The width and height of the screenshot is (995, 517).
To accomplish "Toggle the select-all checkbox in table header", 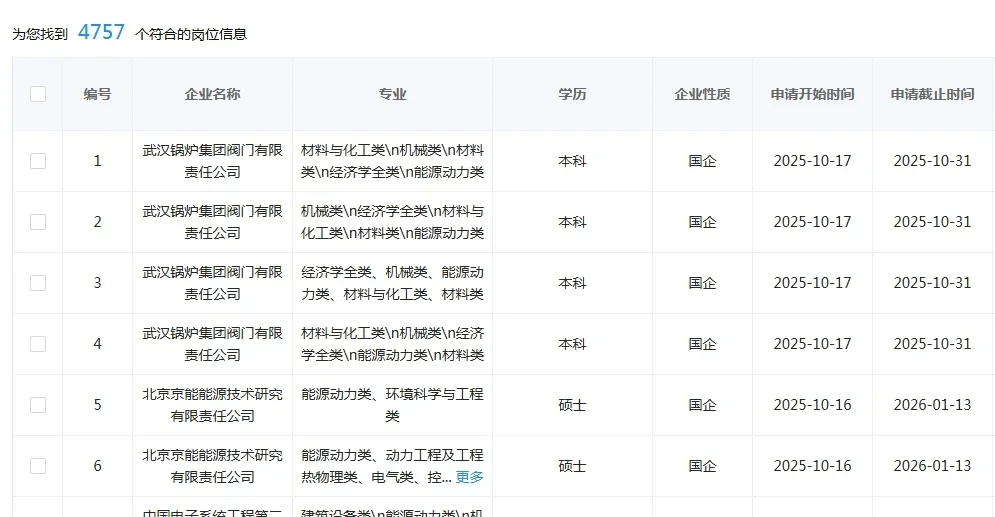I will (x=38, y=94).
